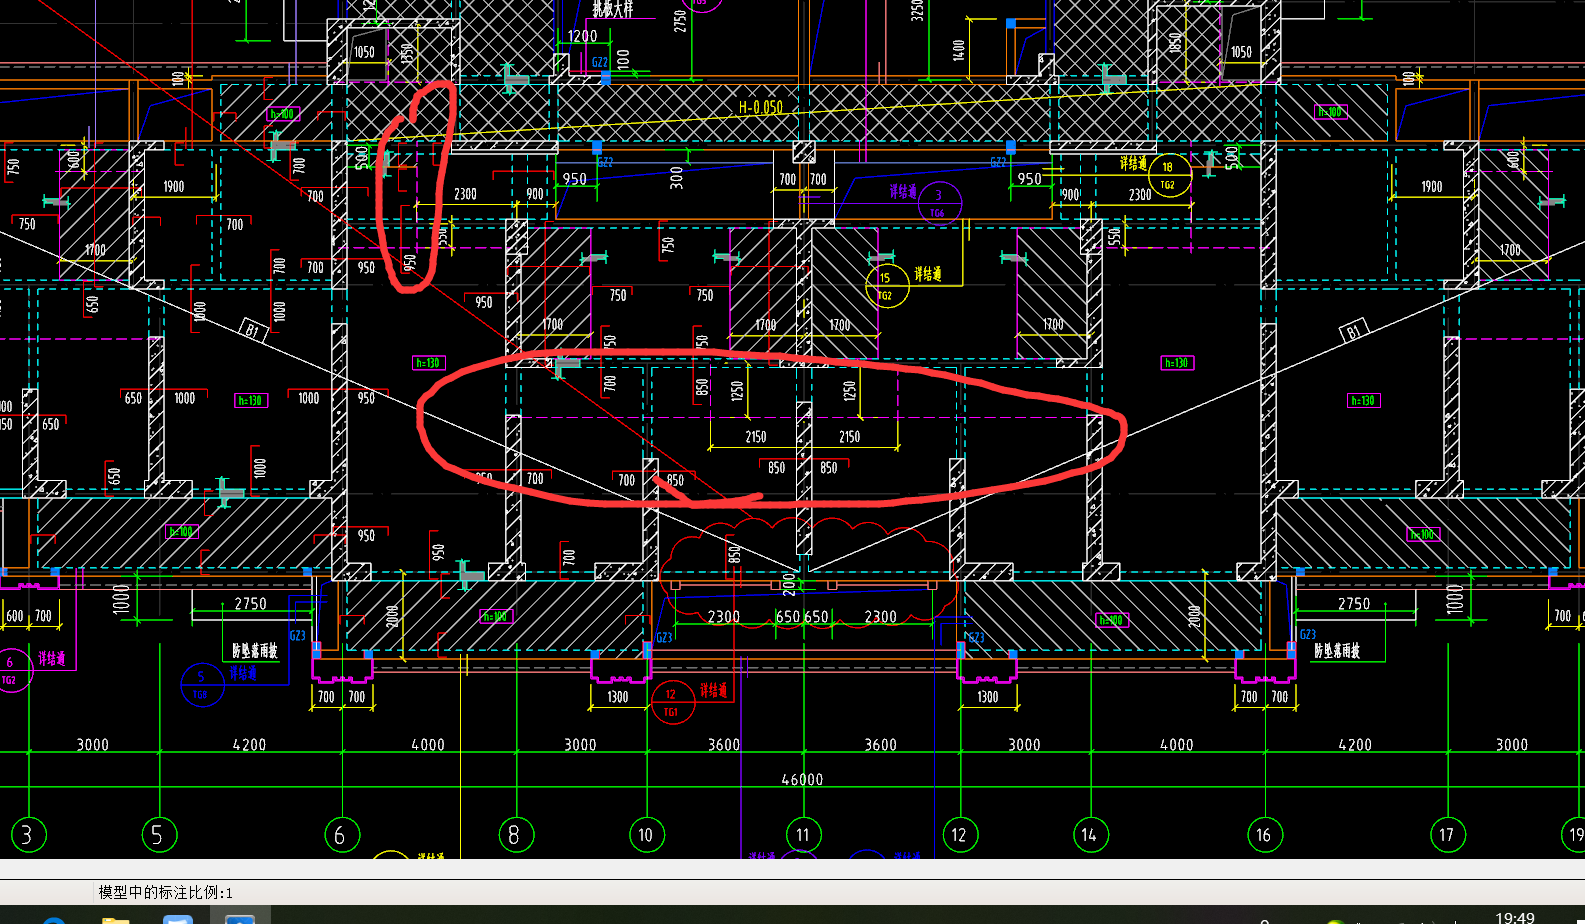Image resolution: width=1585 pixels, height=924 pixels.
Task: Open the taskbar clock showing 19:49
Action: click(1515, 917)
